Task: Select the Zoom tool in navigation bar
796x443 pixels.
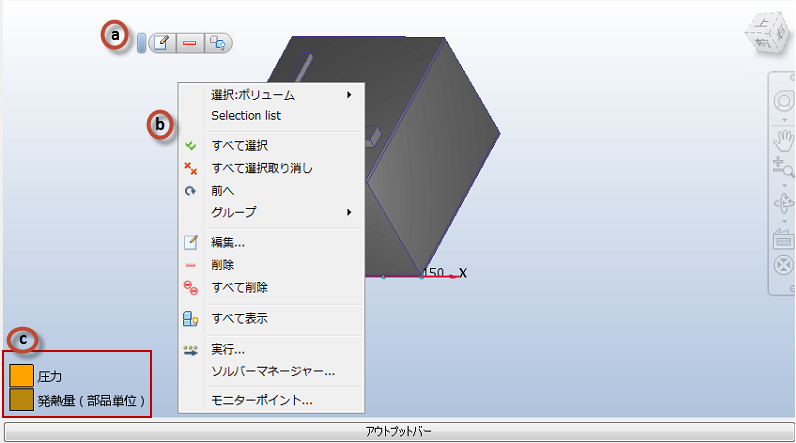Action: click(784, 167)
